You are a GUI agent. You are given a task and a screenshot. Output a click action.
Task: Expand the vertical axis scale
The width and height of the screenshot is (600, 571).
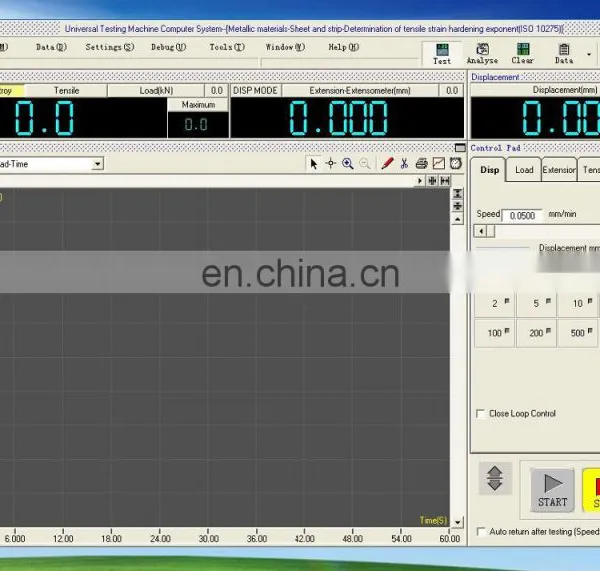click(x=458, y=193)
